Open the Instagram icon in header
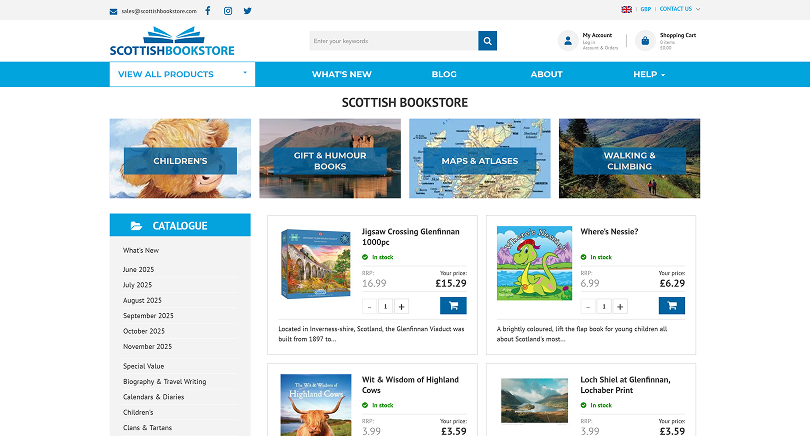810x436 pixels. (228, 10)
